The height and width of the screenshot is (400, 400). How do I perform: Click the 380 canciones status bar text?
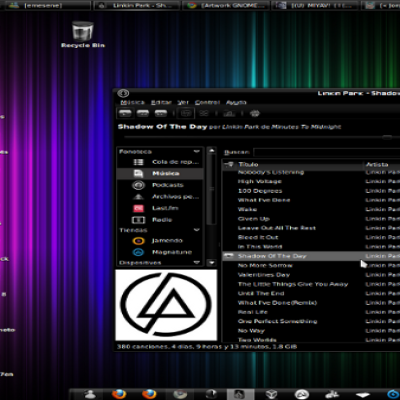207,347
